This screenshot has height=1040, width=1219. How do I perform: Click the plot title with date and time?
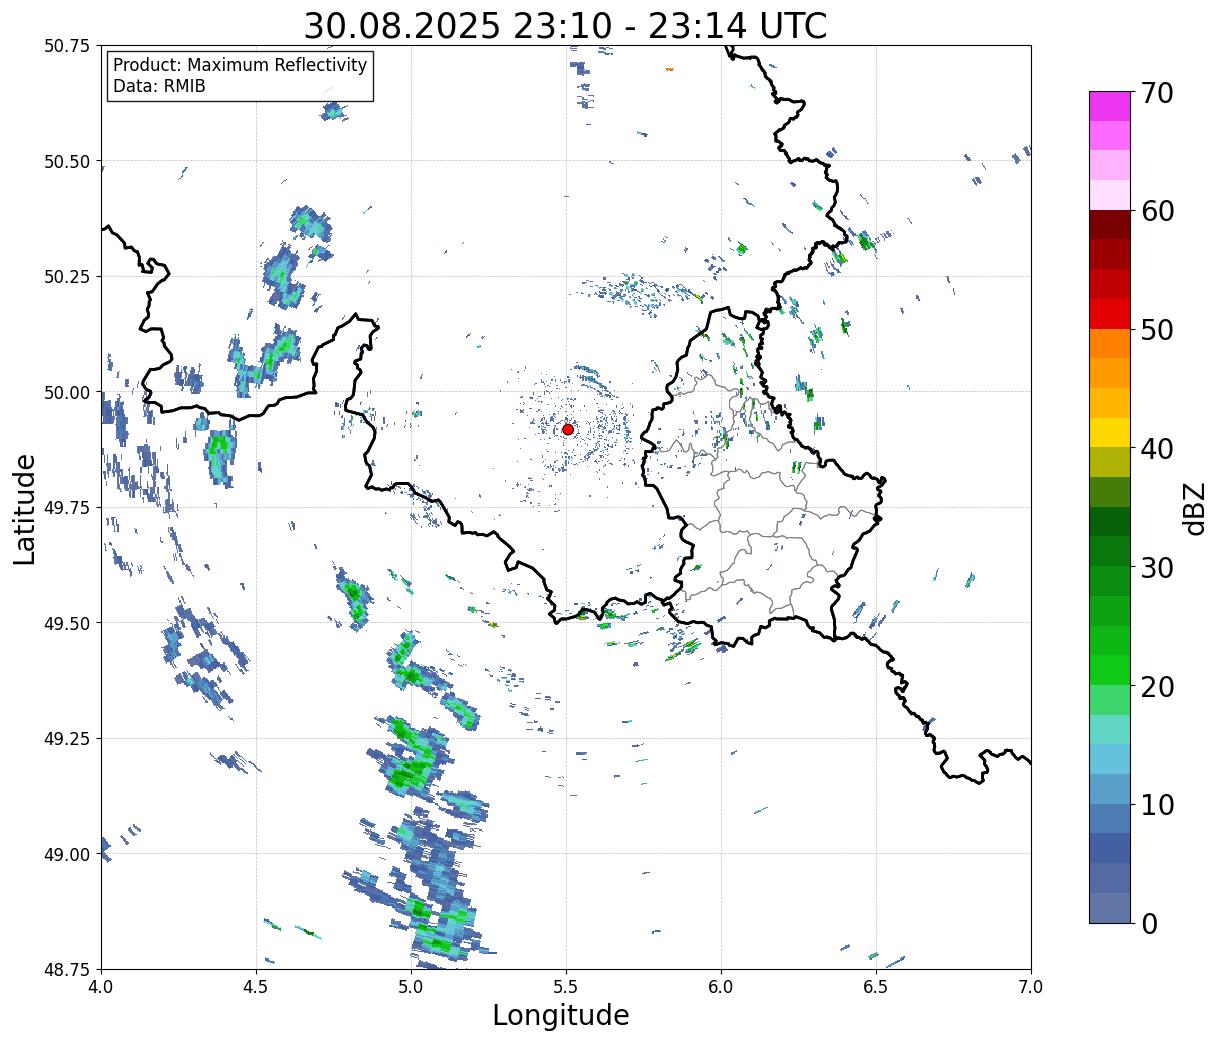(565, 25)
